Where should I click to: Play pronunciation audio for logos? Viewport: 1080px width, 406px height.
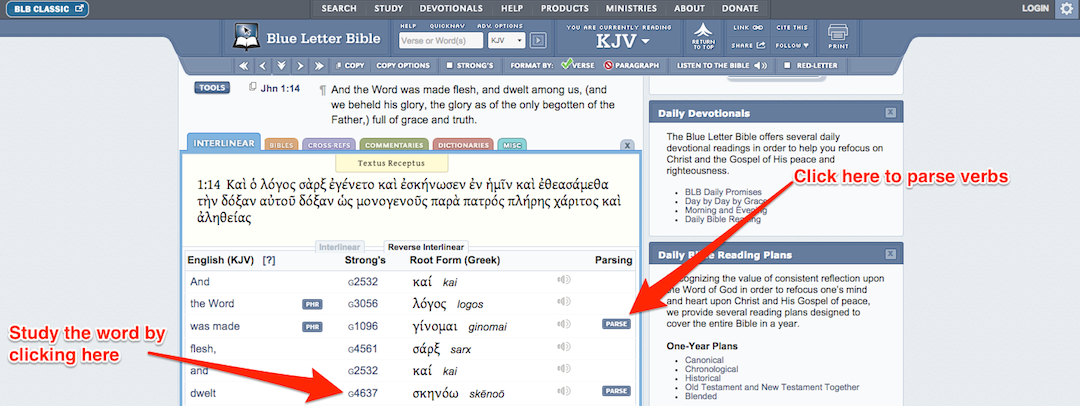click(x=564, y=302)
